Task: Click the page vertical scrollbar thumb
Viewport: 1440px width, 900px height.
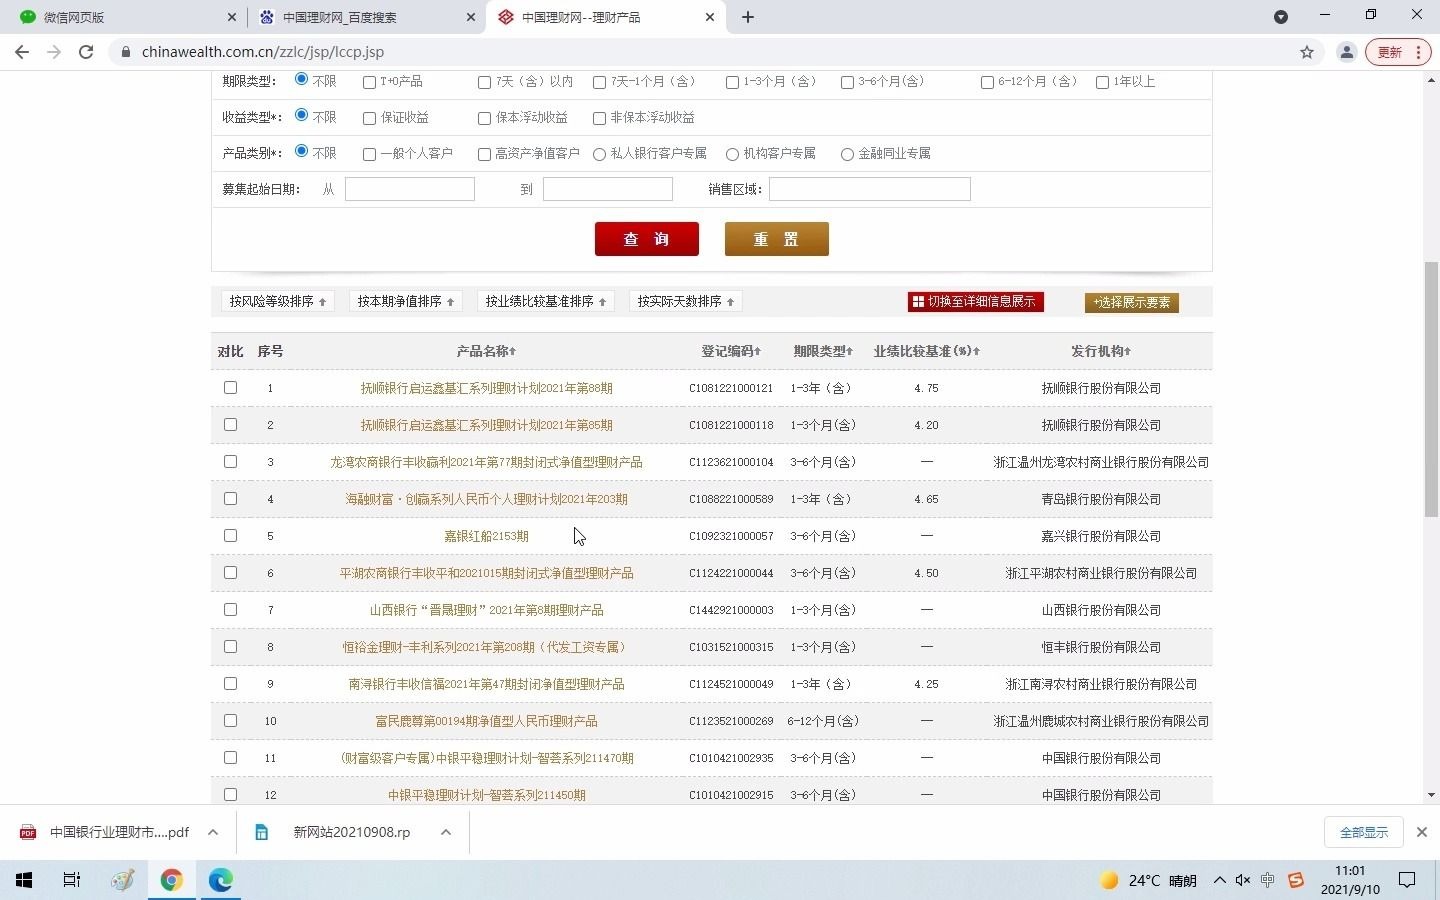Action: click(1431, 388)
